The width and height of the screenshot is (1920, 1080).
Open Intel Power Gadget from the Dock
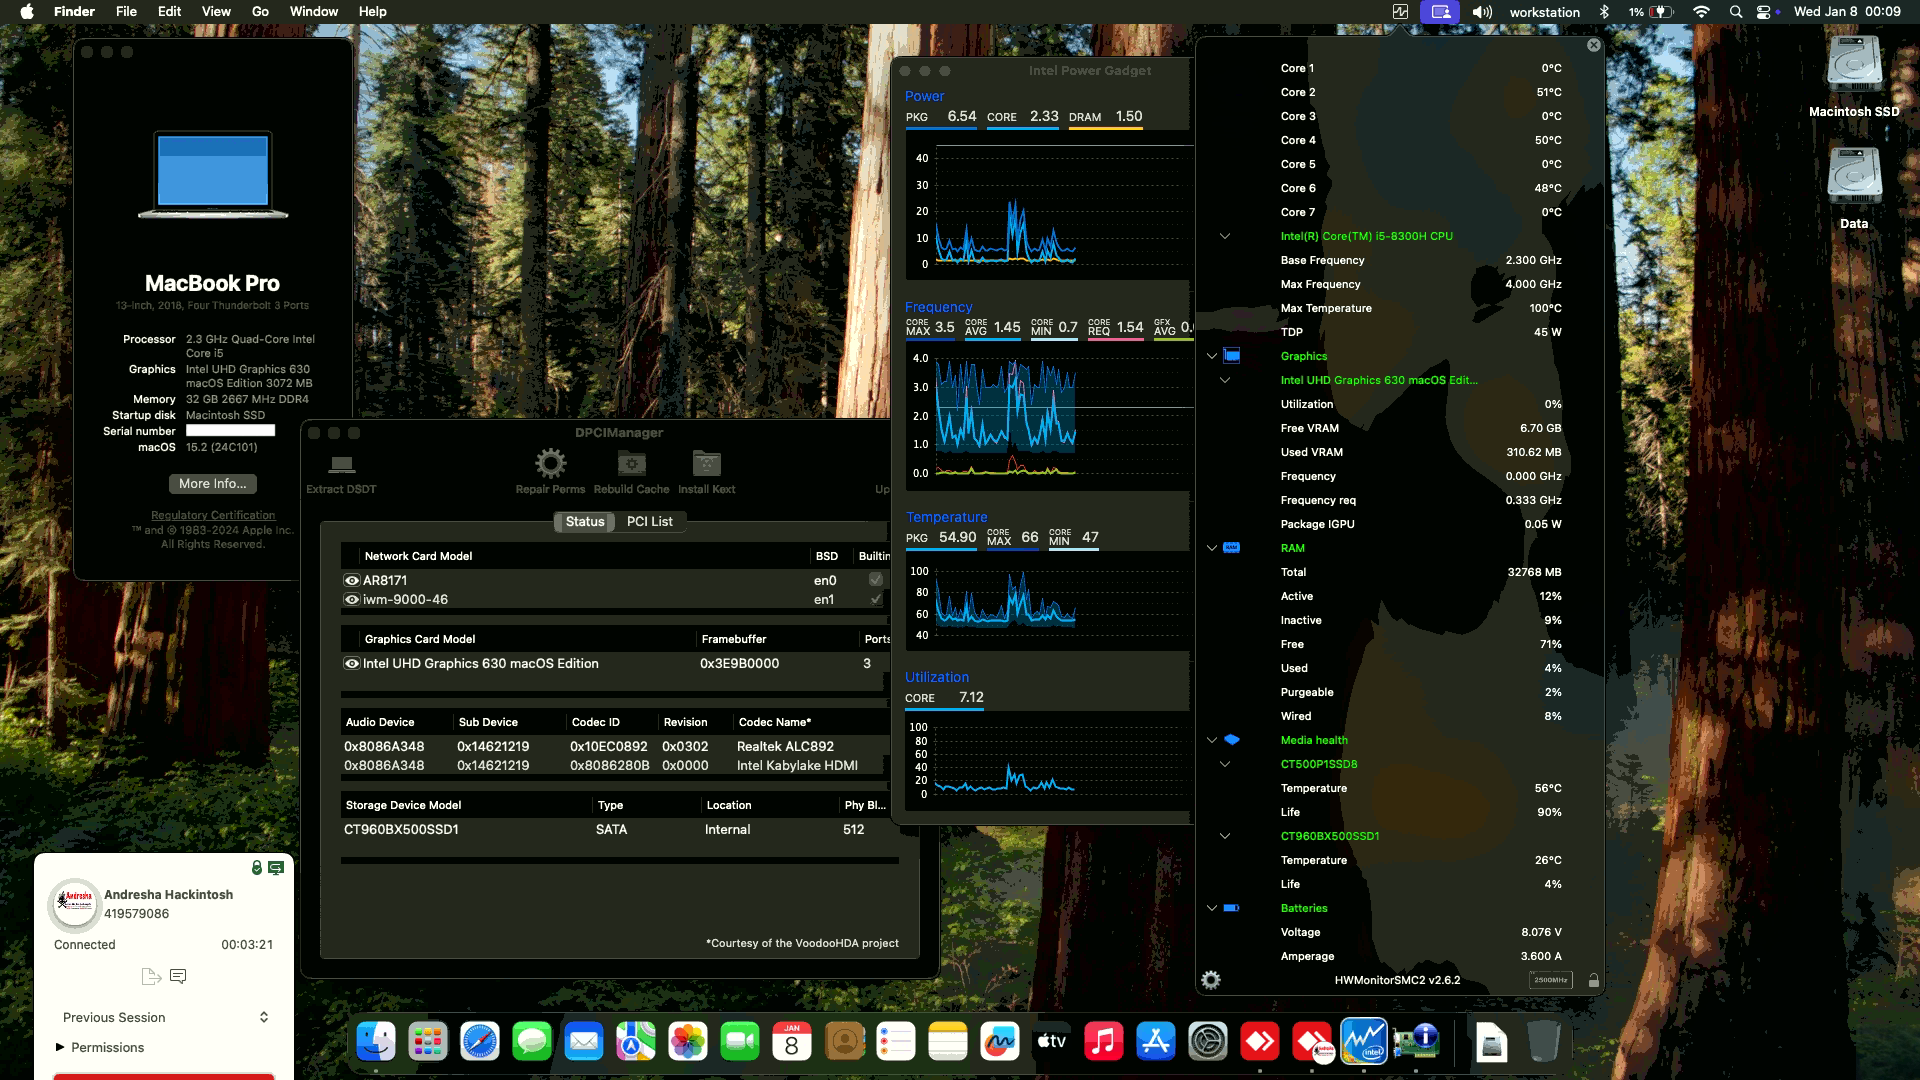tap(1364, 1043)
